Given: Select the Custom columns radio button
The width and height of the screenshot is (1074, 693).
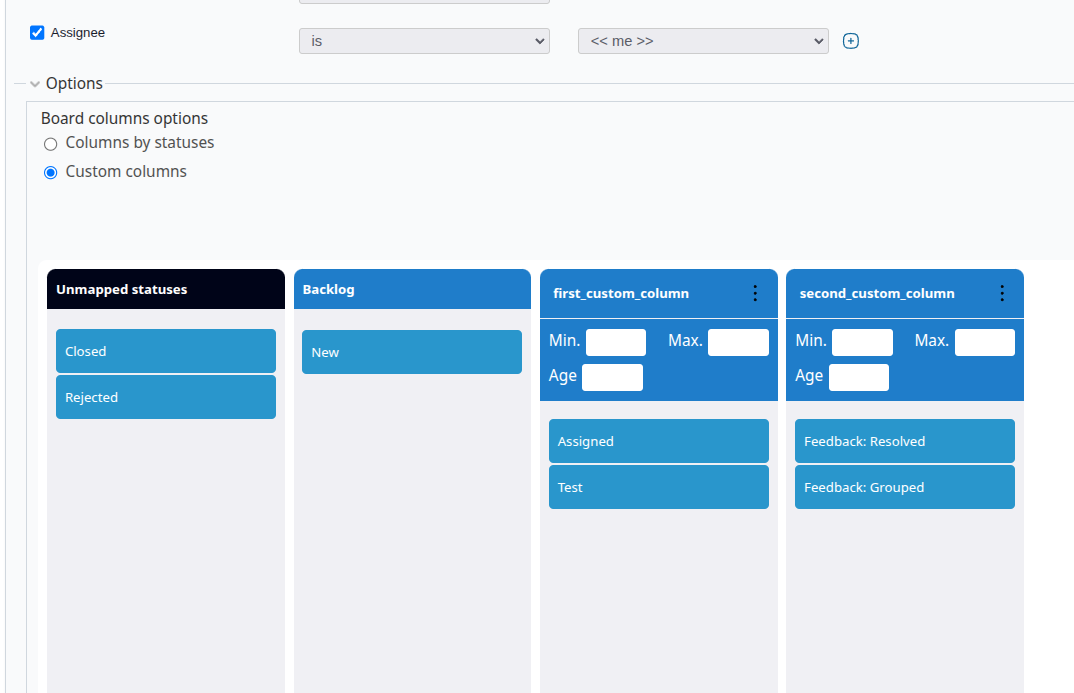Looking at the screenshot, I should point(50,172).
